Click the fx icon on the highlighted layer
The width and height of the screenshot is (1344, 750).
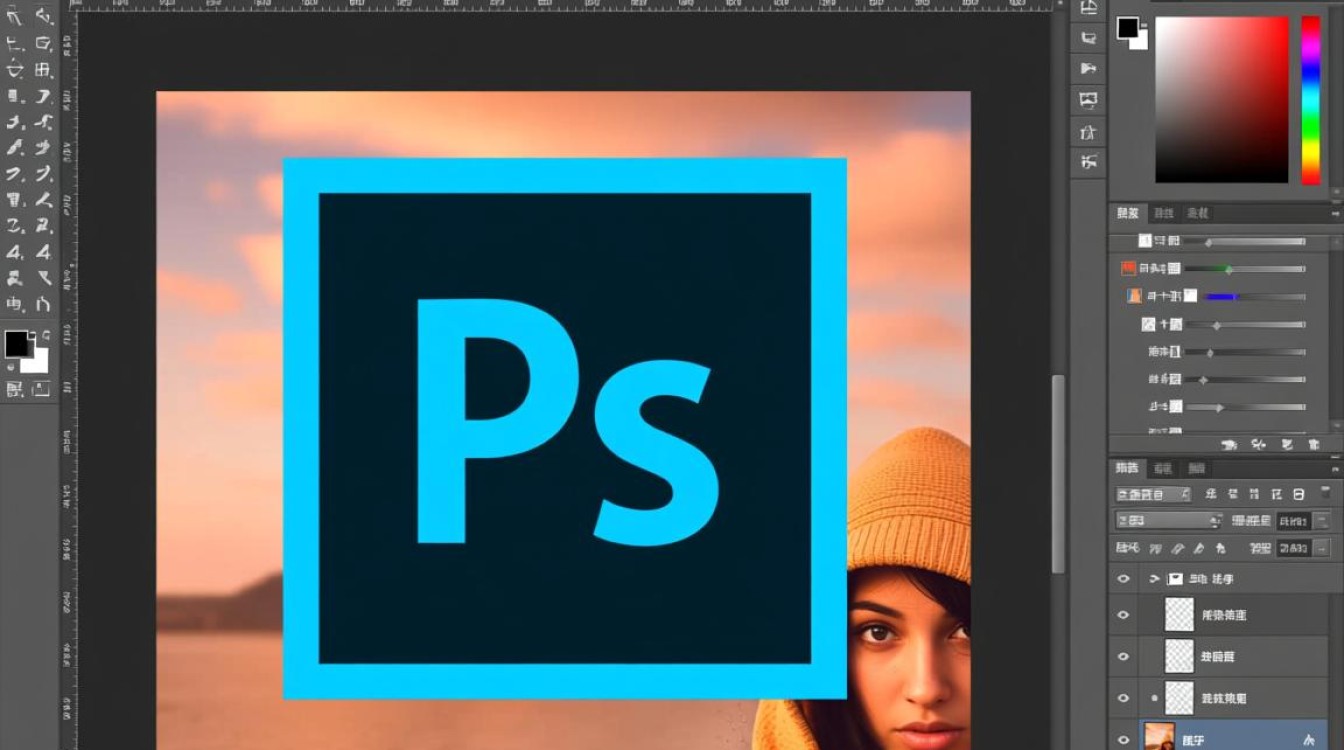[x=1309, y=740]
